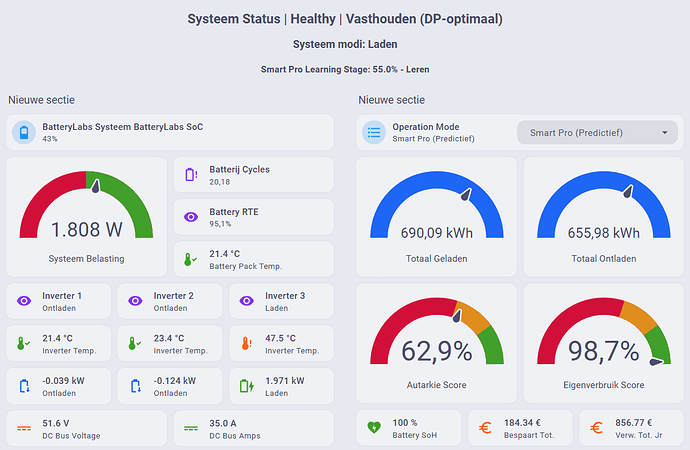Click the Verw. Tot. Jr euro icon

[x=596, y=428]
